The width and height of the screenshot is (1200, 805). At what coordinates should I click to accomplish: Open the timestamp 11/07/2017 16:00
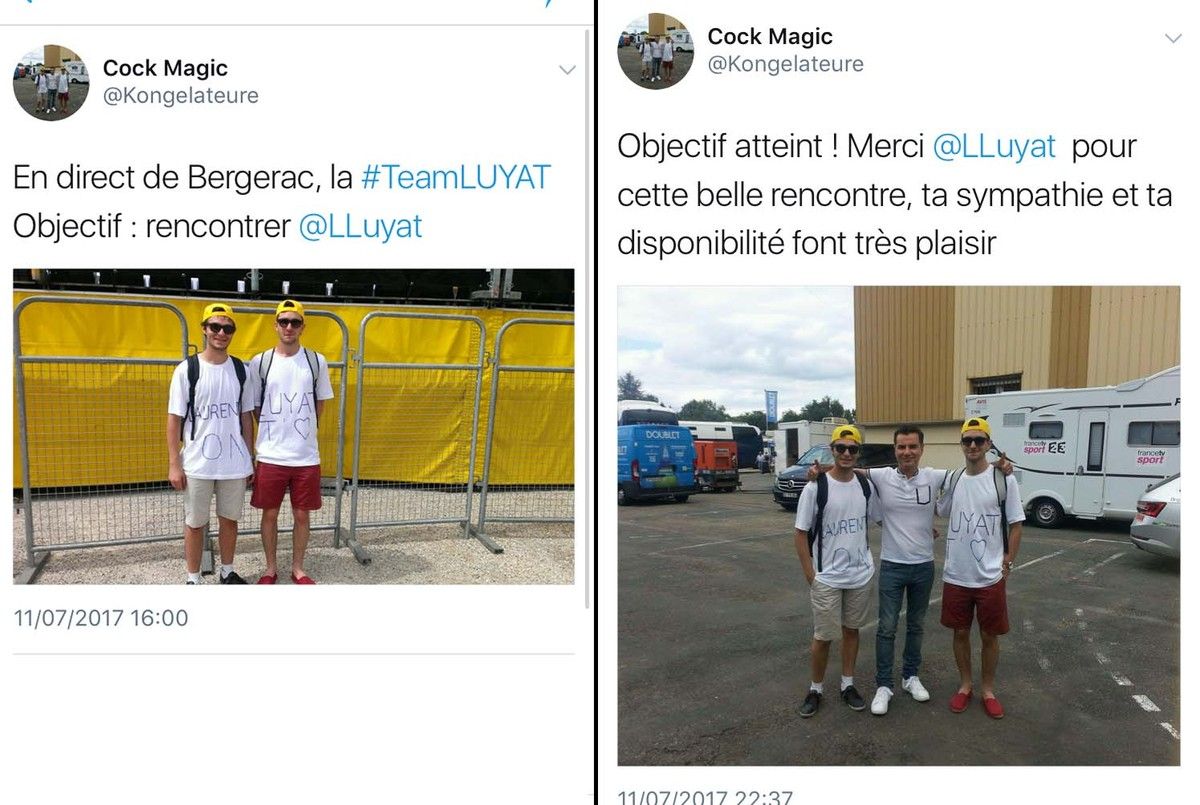[101, 618]
